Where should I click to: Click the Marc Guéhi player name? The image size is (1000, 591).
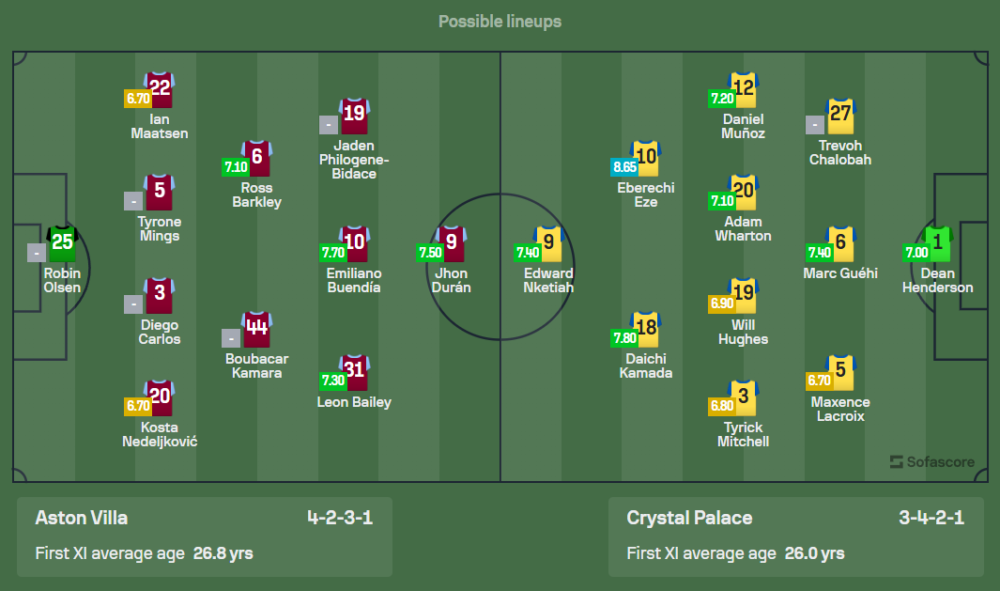coord(840,273)
